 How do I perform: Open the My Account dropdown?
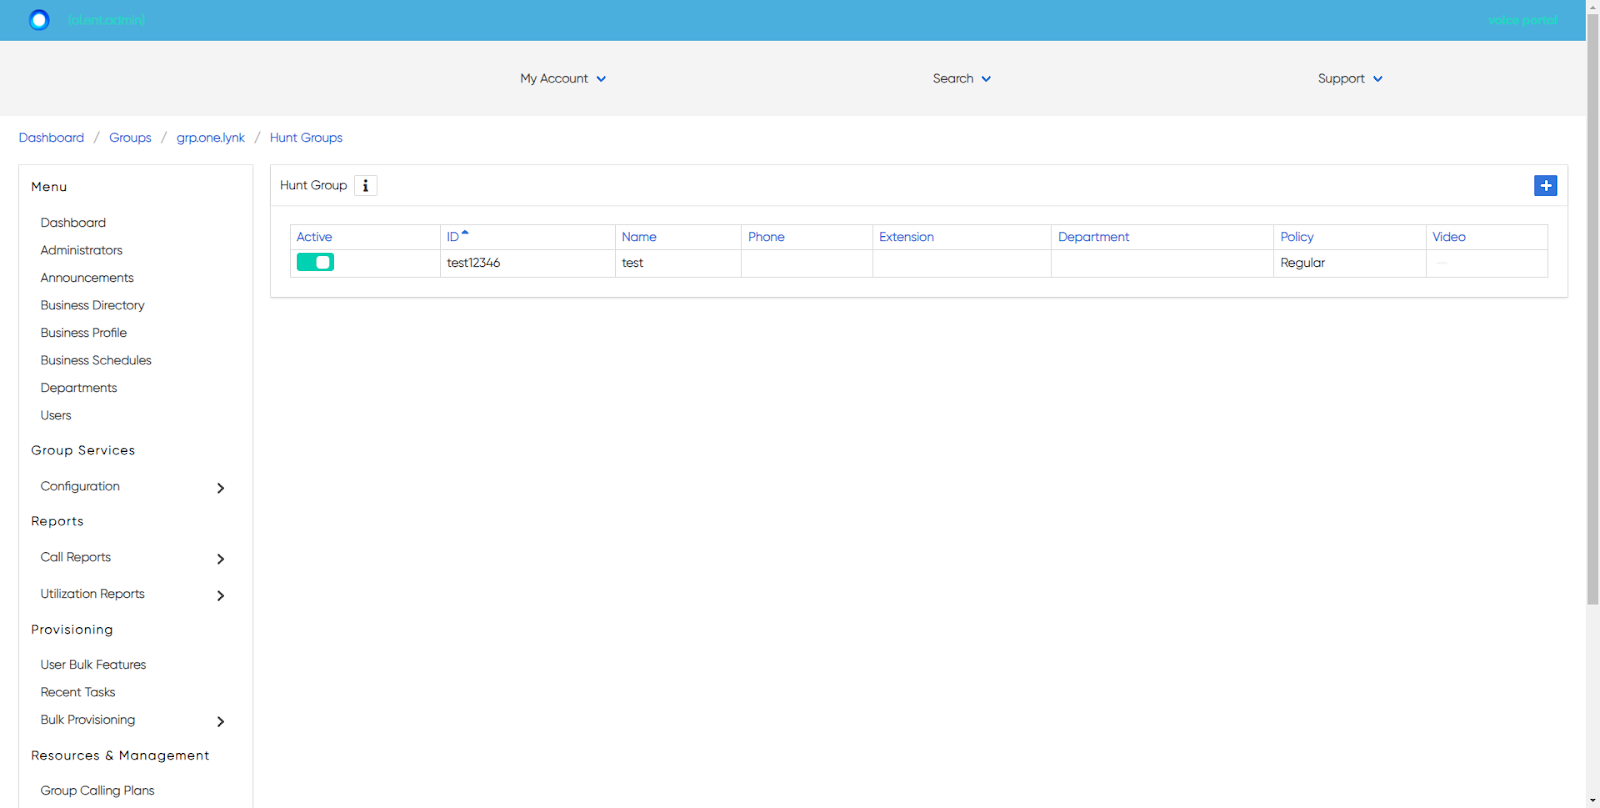pyautogui.click(x=563, y=79)
